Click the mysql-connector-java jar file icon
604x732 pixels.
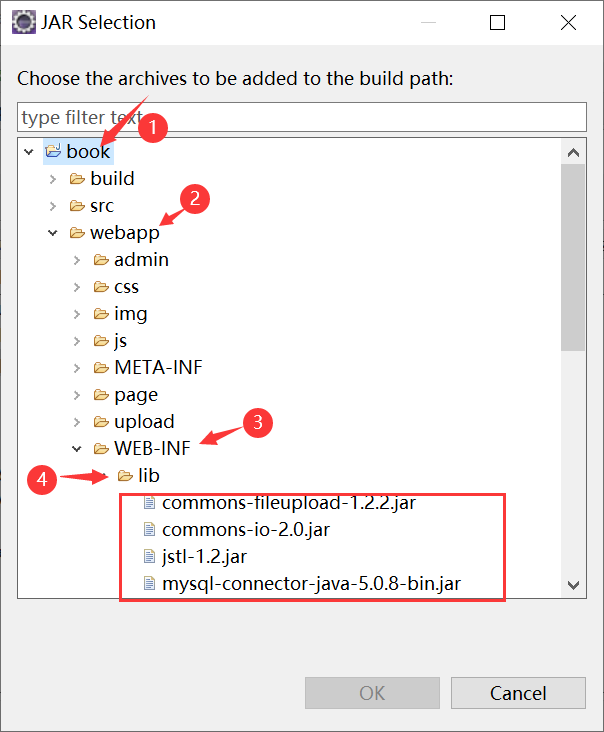pos(150,583)
